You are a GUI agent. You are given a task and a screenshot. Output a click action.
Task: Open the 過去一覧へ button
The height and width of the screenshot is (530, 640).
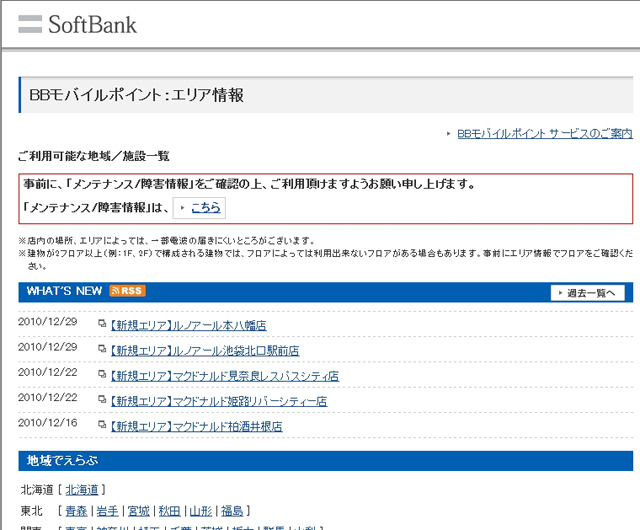pos(587,293)
